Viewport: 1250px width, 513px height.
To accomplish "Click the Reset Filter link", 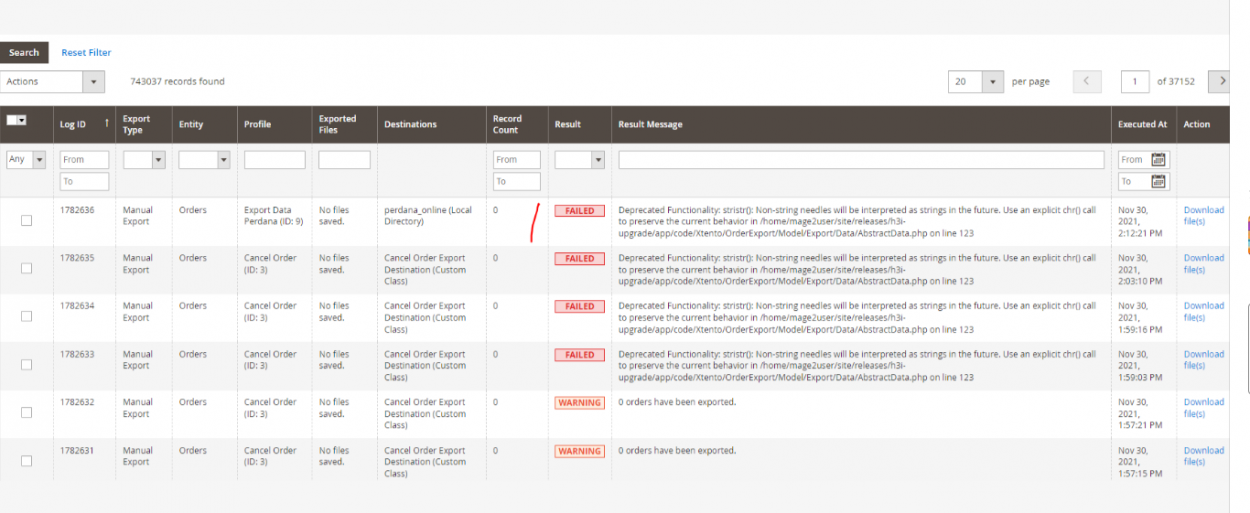I will [x=86, y=53].
